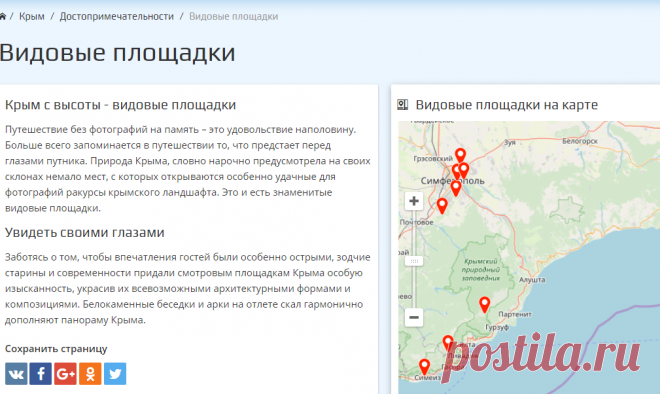Select the map marker above Симеиз
This screenshot has height=394, width=660.
[424, 367]
